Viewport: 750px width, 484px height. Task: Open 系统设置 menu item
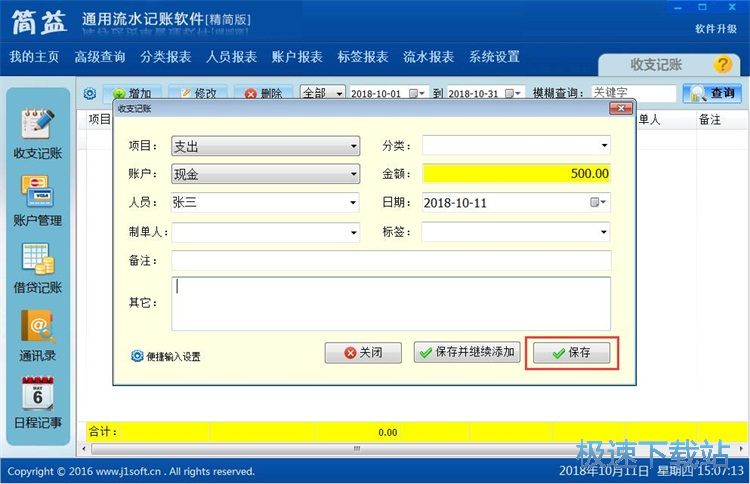tap(494, 57)
